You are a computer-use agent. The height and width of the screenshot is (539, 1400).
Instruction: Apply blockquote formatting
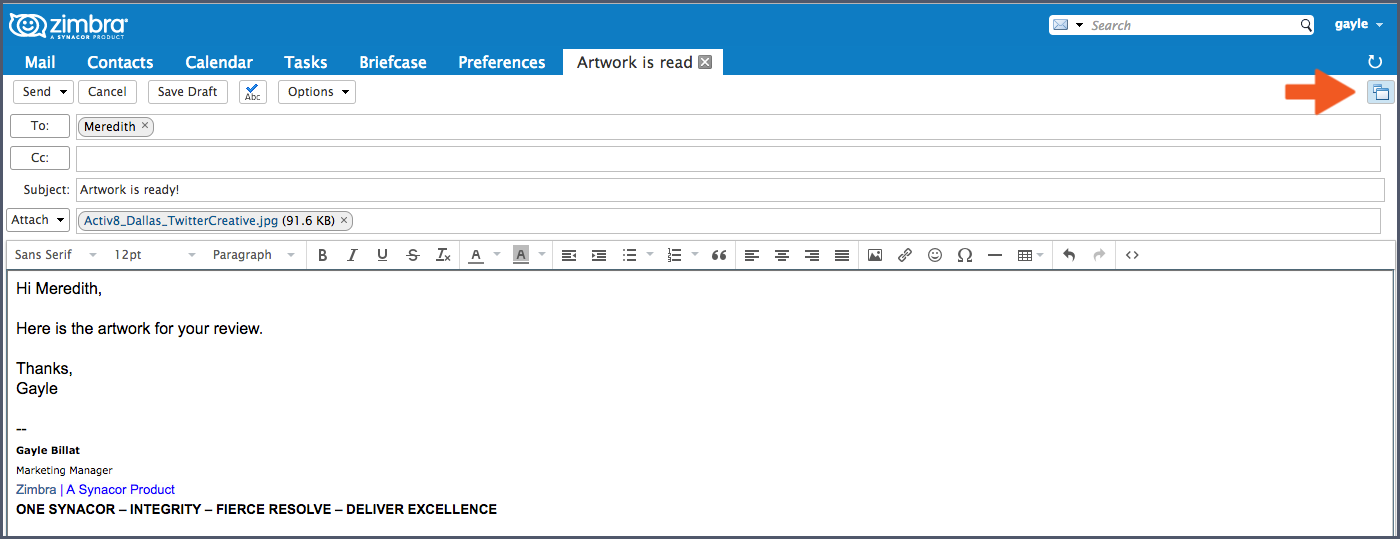718,255
